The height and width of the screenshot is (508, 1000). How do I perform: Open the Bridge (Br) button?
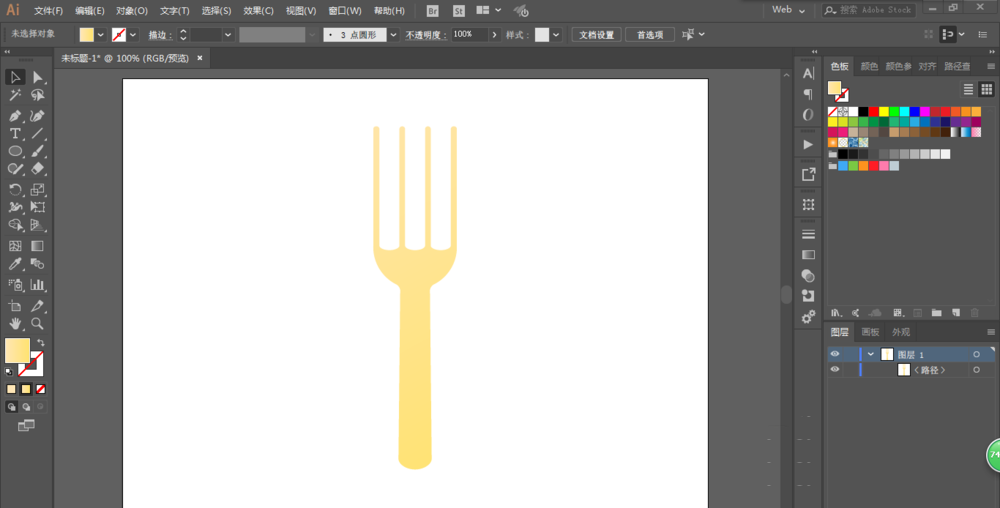[432, 11]
